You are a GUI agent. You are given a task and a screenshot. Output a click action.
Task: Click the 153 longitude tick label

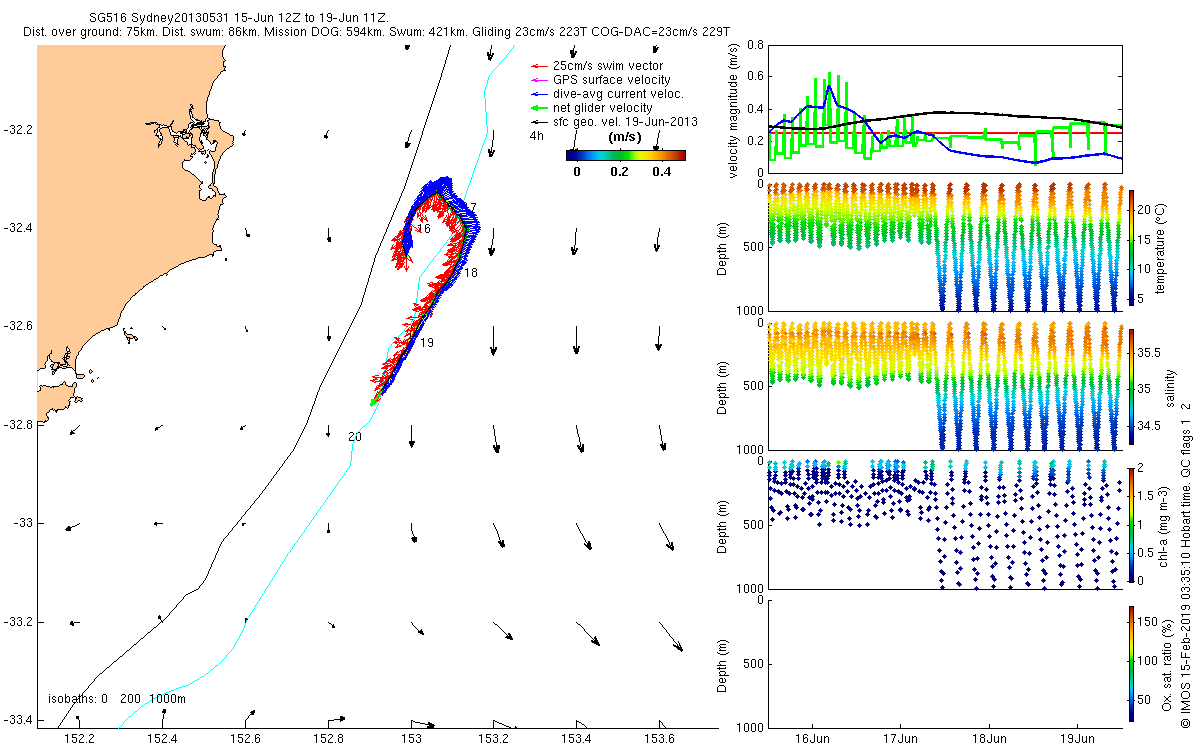(x=411, y=739)
